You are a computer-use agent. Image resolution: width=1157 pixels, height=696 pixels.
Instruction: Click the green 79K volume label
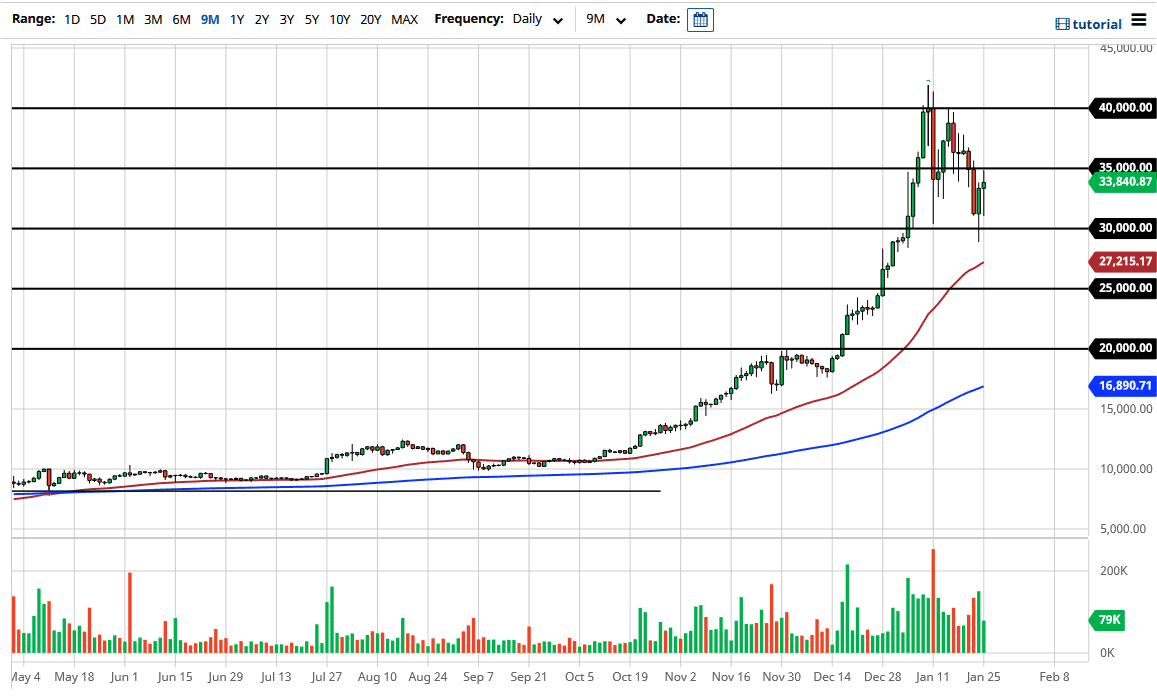tap(1107, 621)
